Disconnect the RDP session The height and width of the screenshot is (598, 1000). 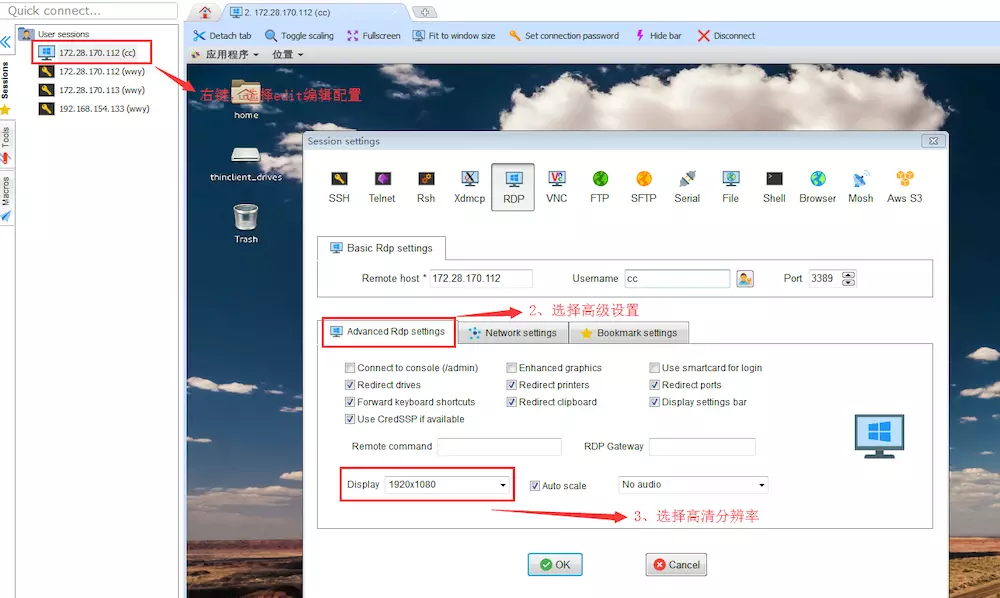(x=726, y=36)
